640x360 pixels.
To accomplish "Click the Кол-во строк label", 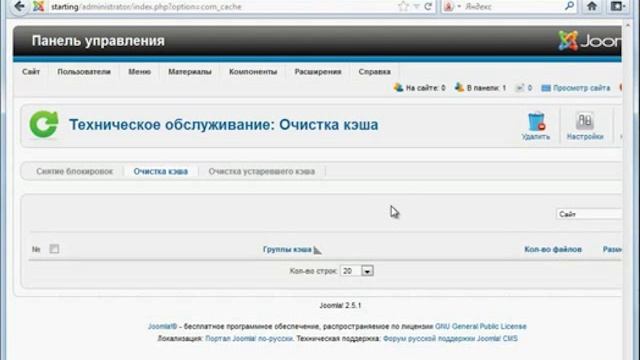I will coord(313,271).
